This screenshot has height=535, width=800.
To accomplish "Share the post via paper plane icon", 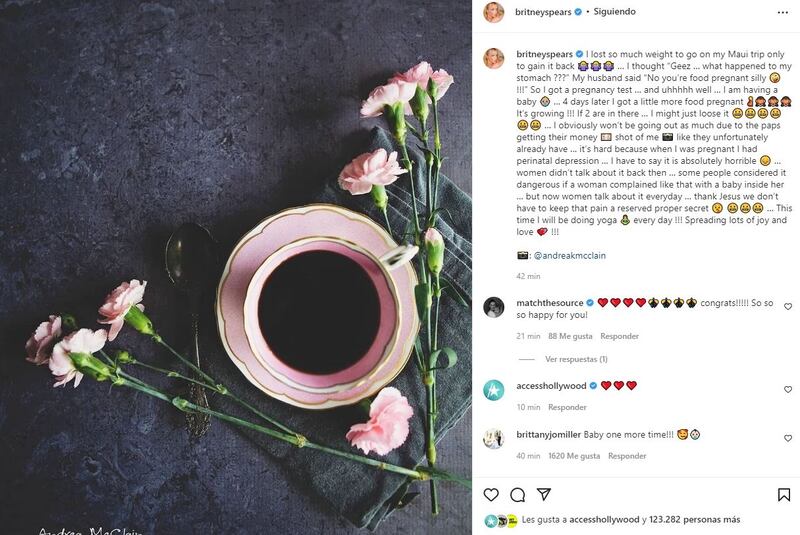I will tap(544, 494).
